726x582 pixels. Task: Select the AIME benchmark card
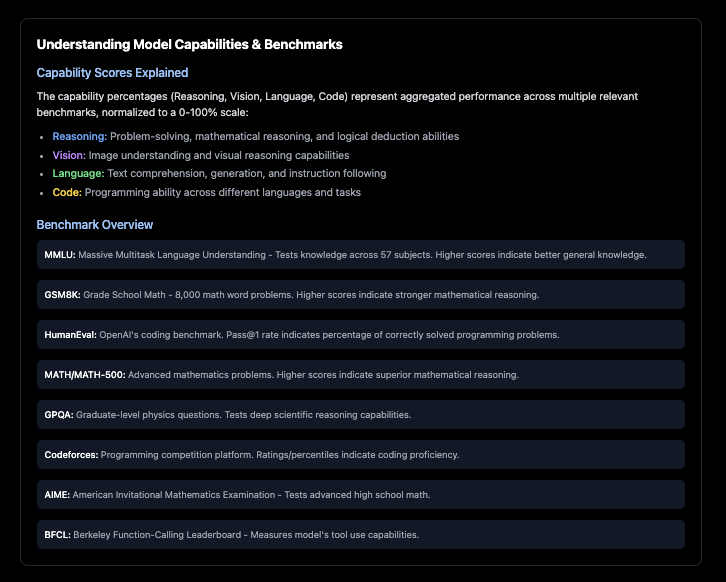tap(360, 494)
